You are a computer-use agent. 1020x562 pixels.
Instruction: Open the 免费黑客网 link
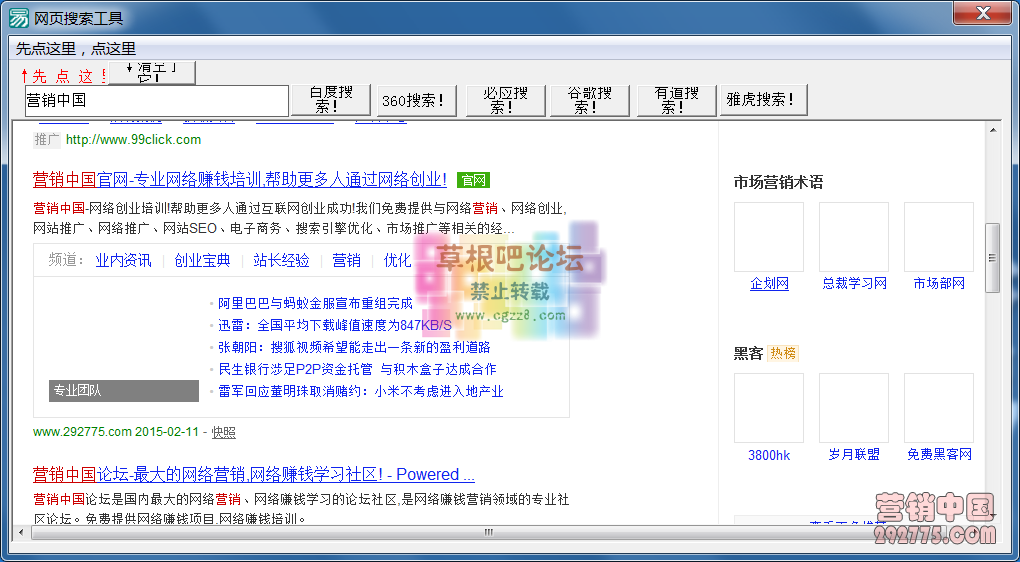939,455
